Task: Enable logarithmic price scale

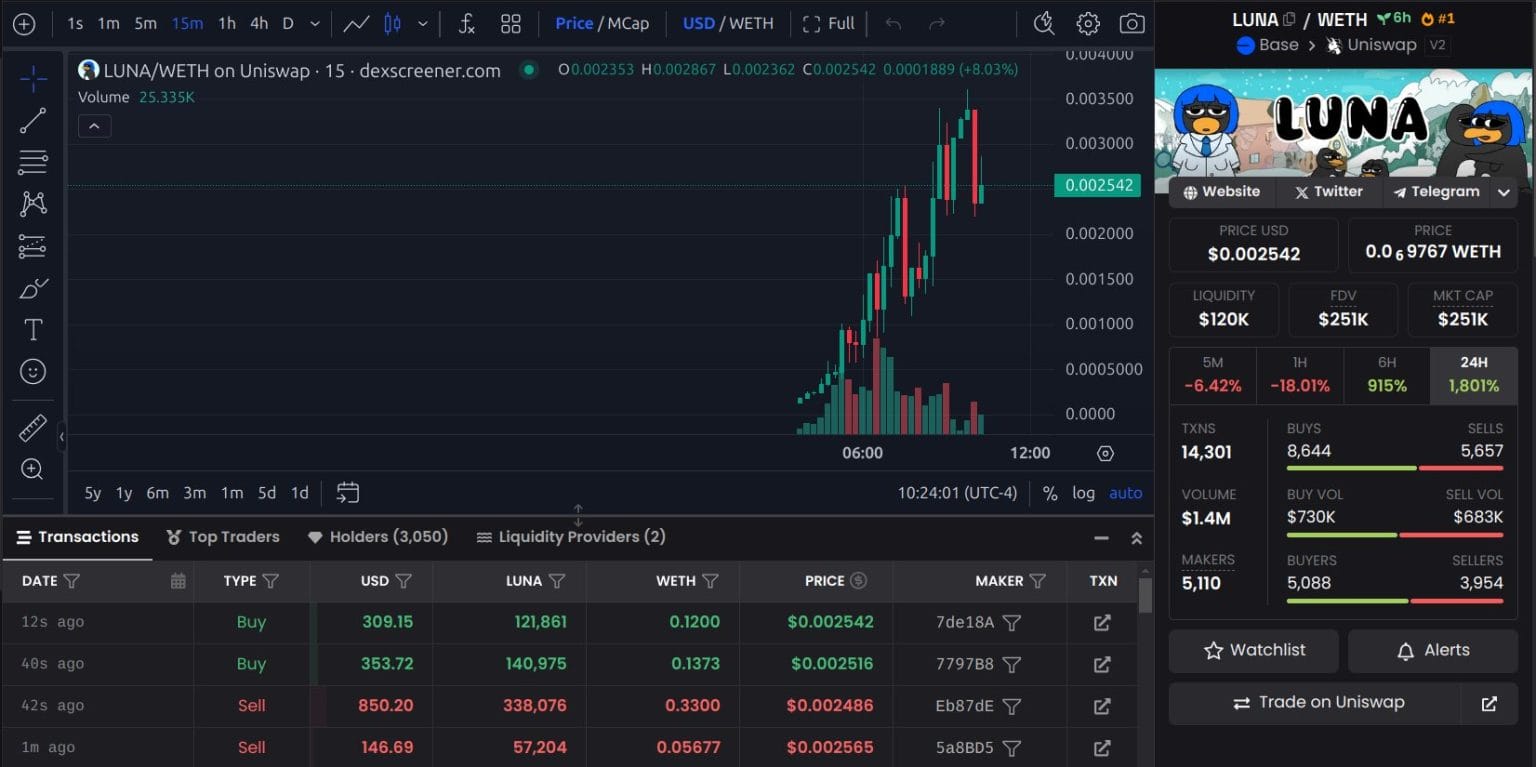Action: pyautogui.click(x=1083, y=492)
